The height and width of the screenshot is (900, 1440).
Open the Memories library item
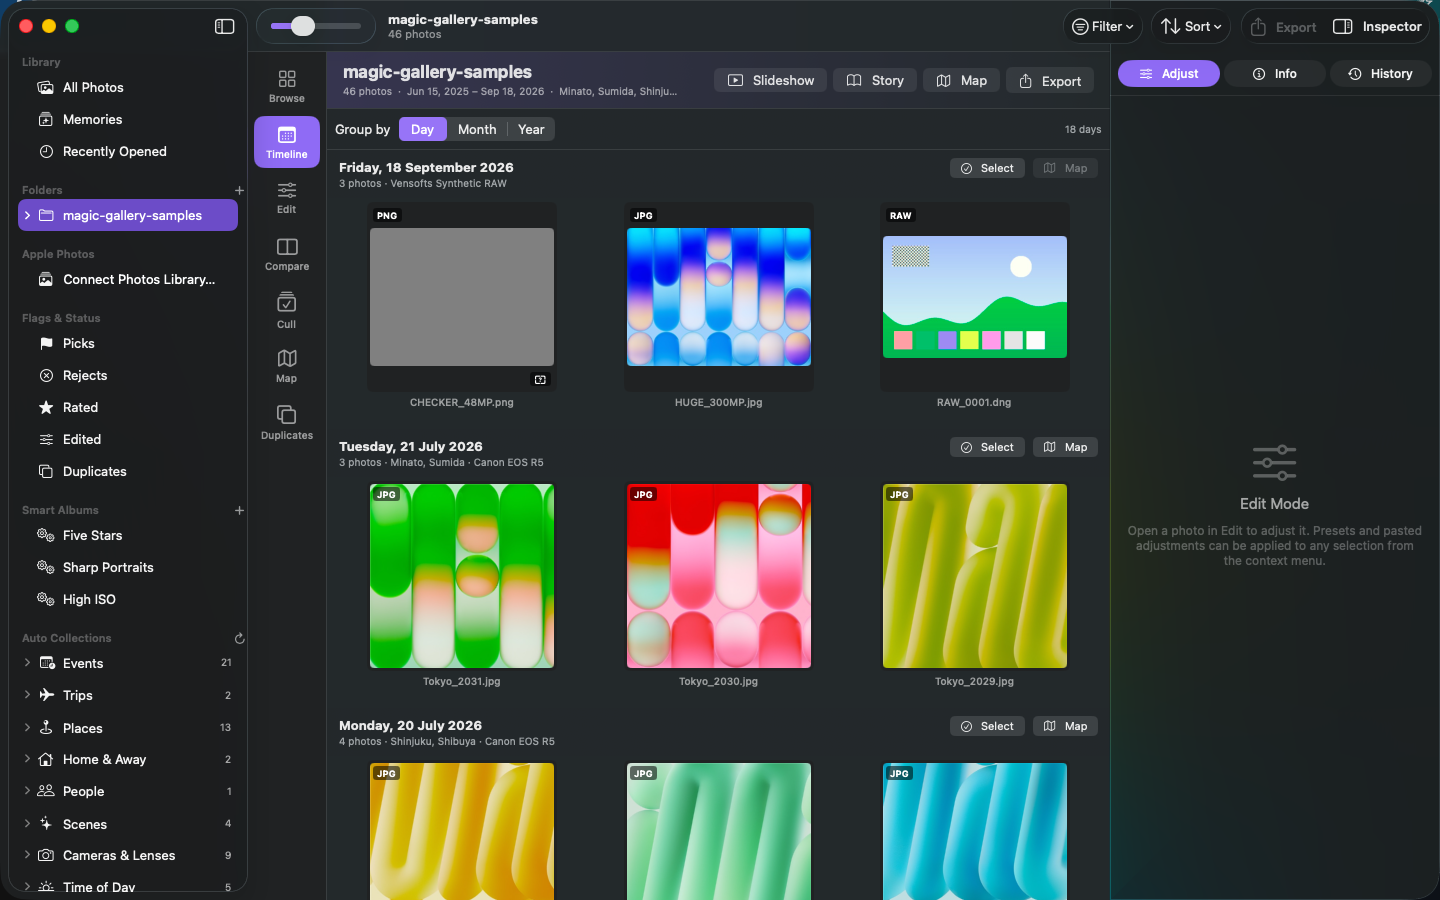point(128,120)
